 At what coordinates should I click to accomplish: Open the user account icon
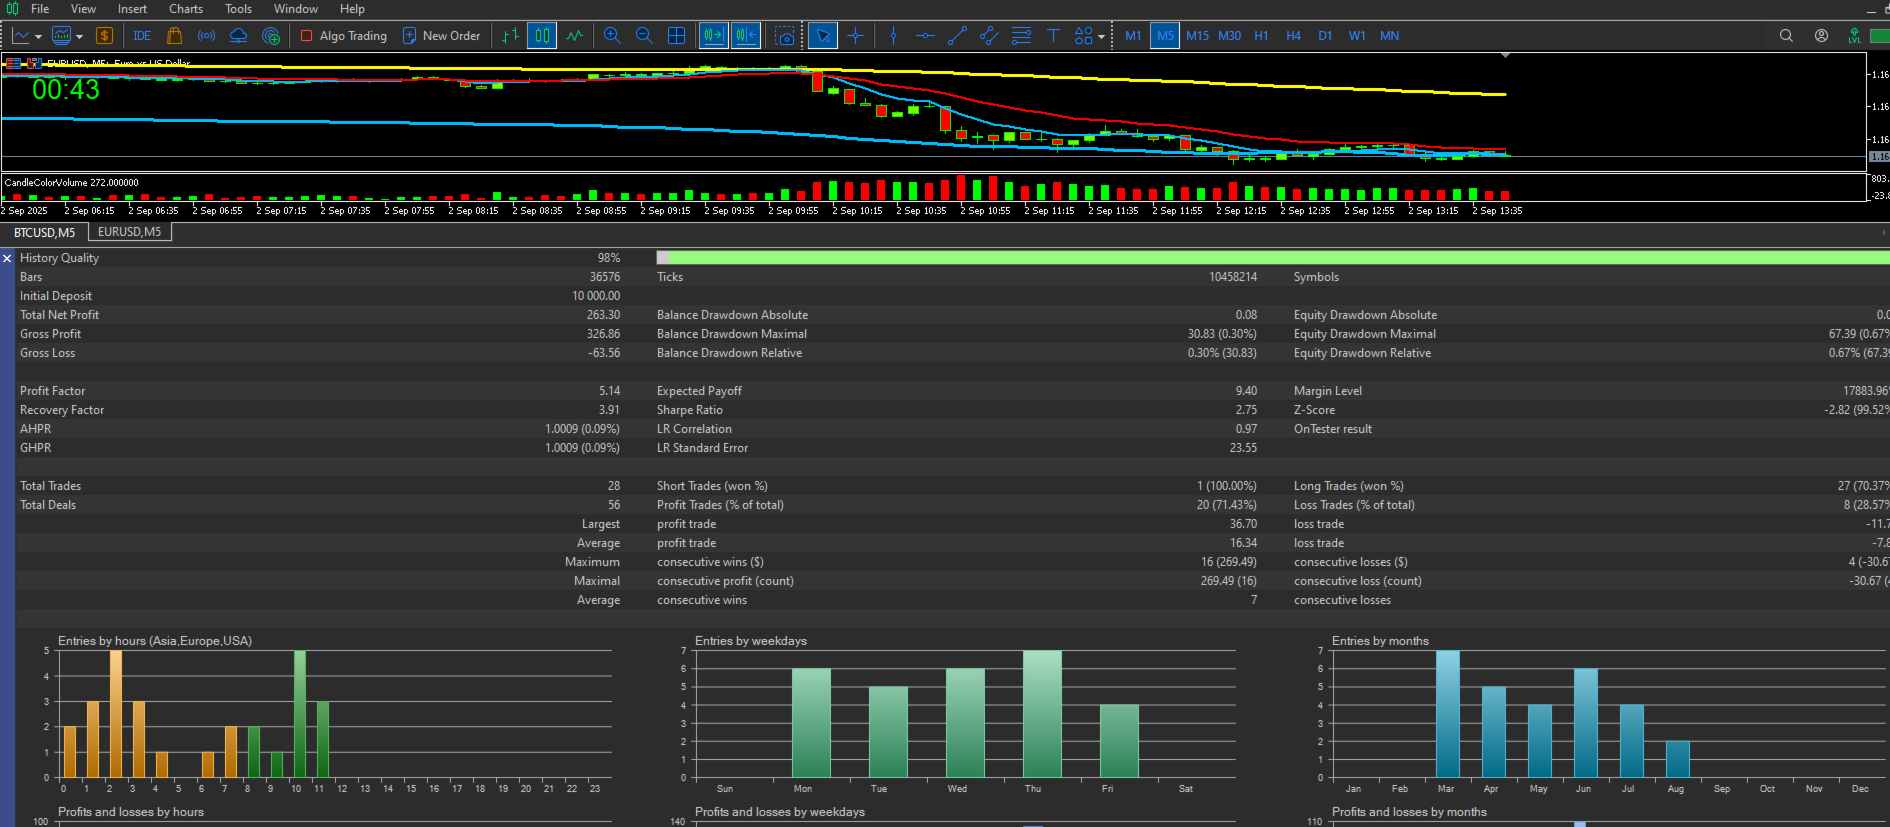[x=1821, y=36]
